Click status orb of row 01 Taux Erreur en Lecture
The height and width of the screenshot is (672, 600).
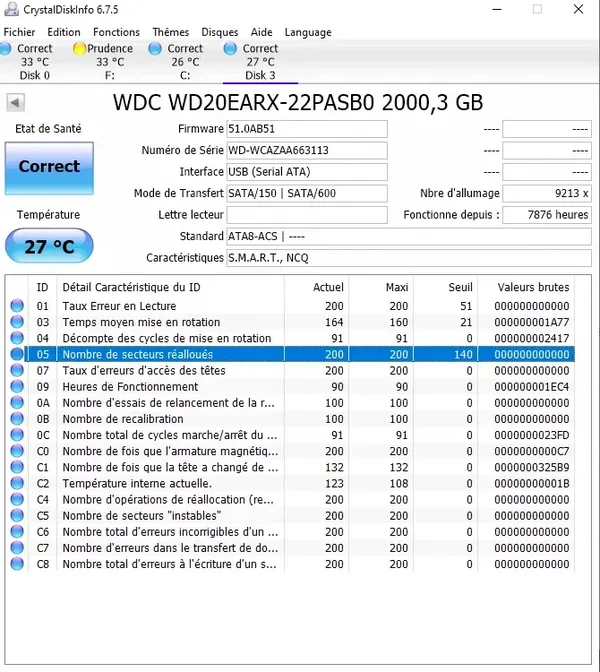pyautogui.click(x=17, y=306)
